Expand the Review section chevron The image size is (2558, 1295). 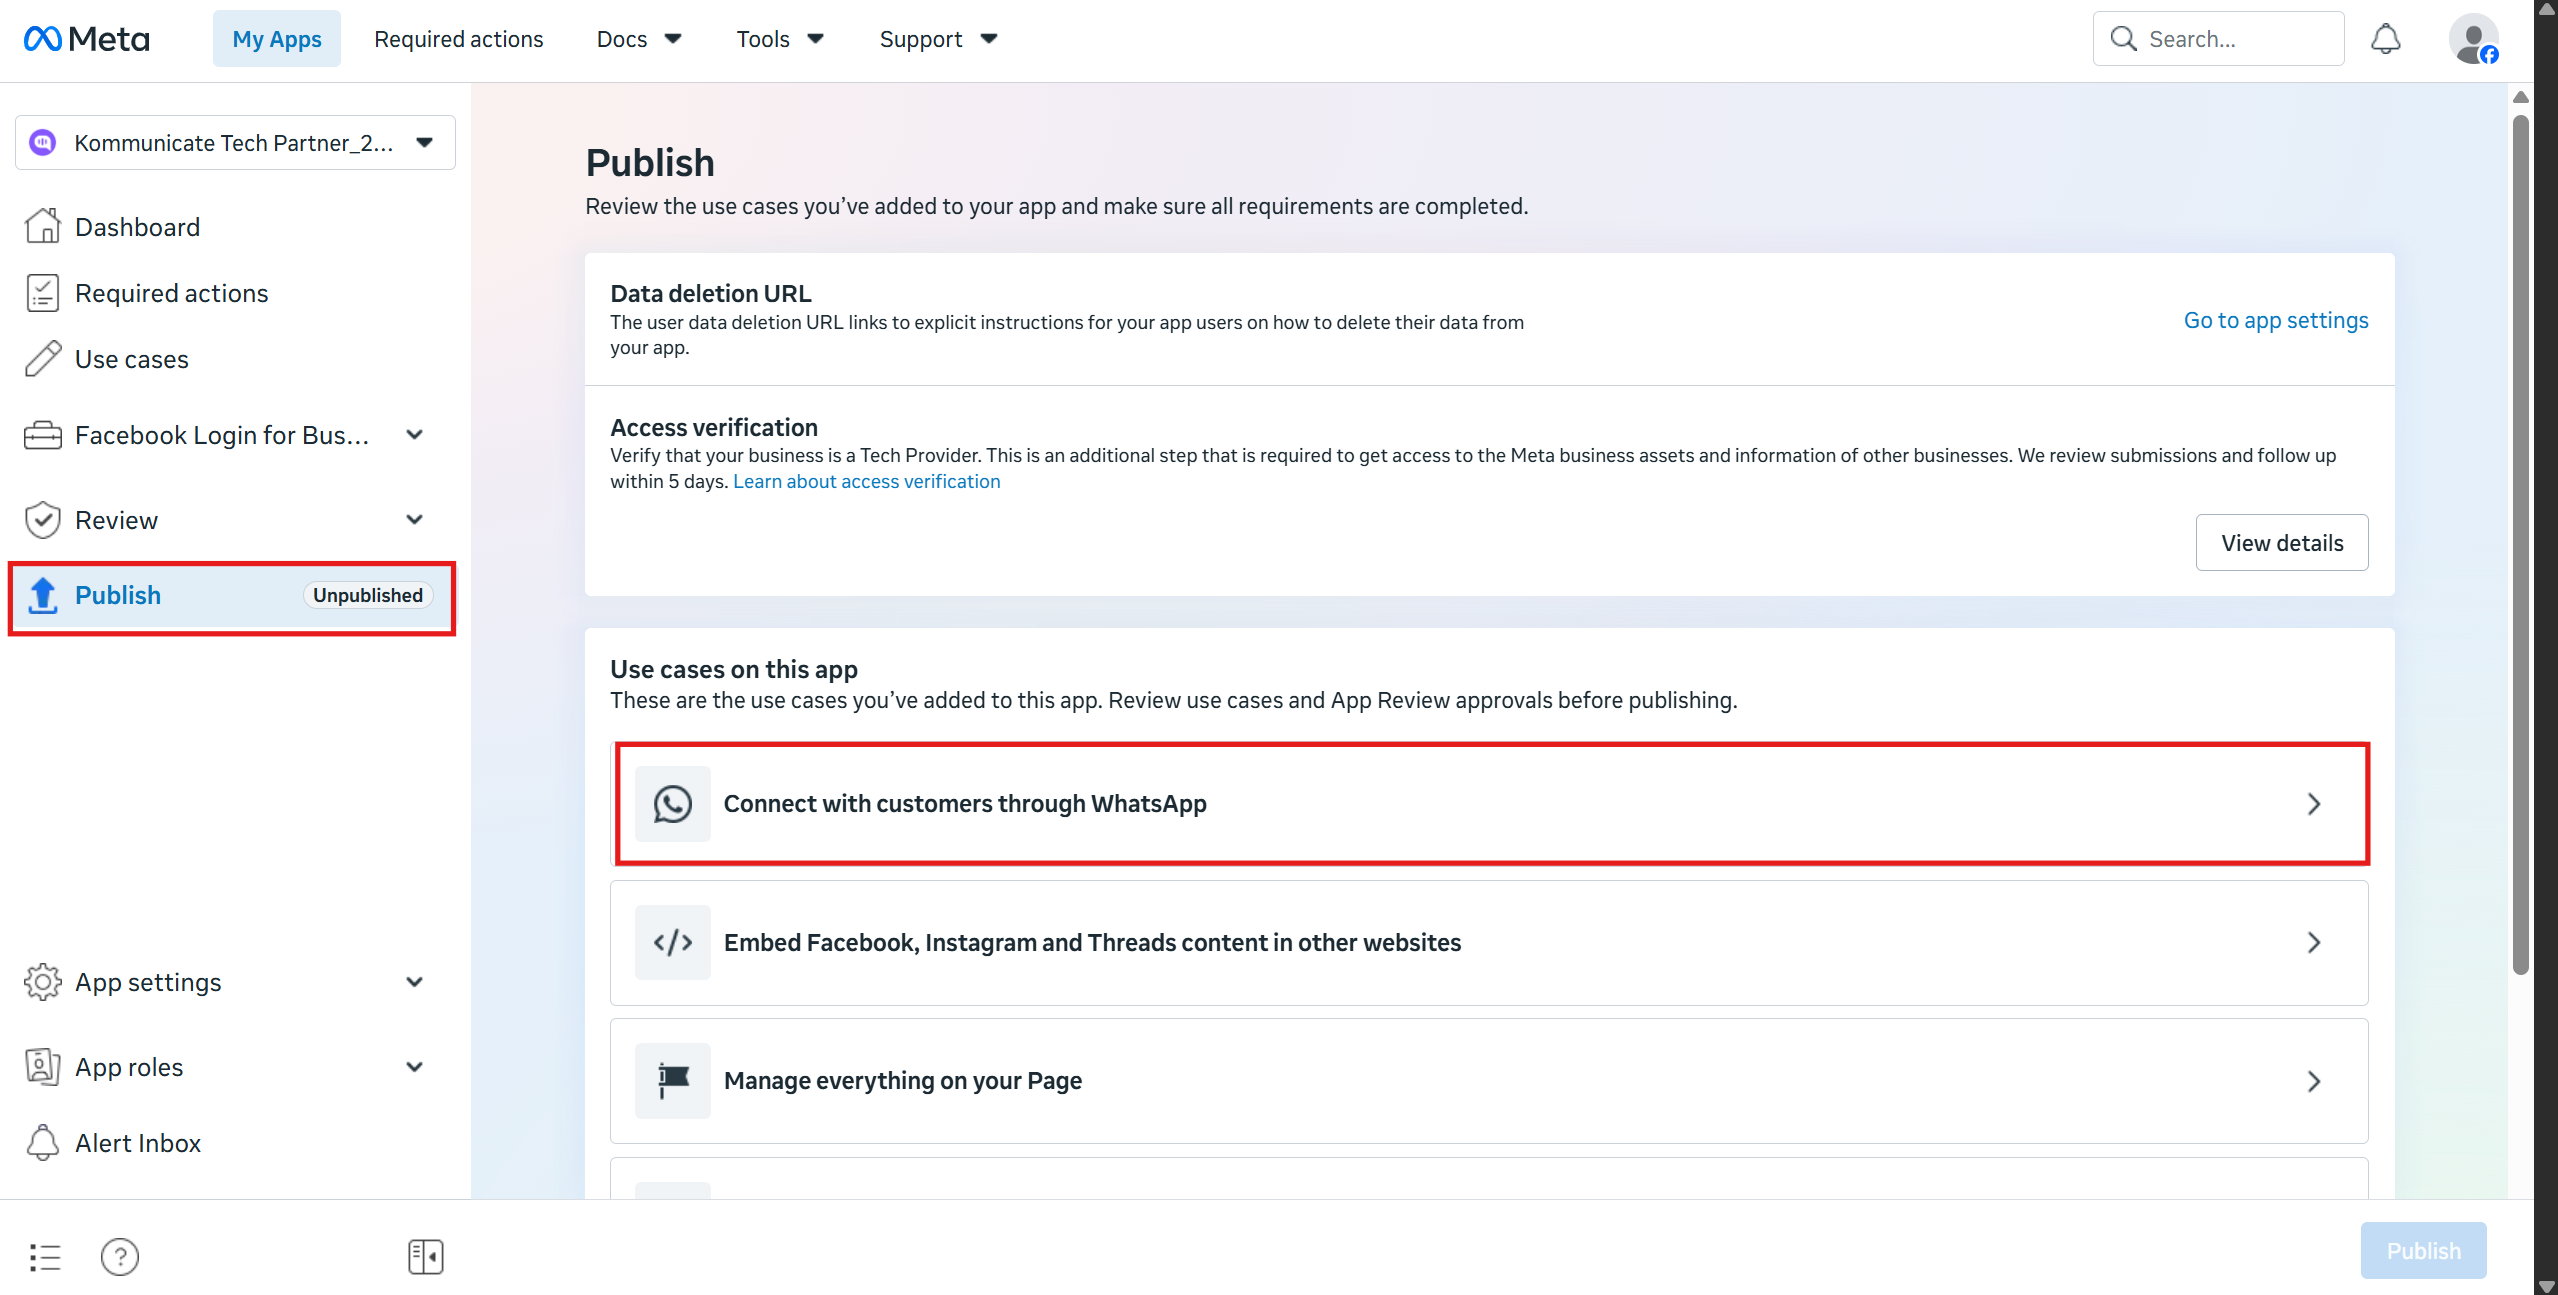pyautogui.click(x=415, y=520)
